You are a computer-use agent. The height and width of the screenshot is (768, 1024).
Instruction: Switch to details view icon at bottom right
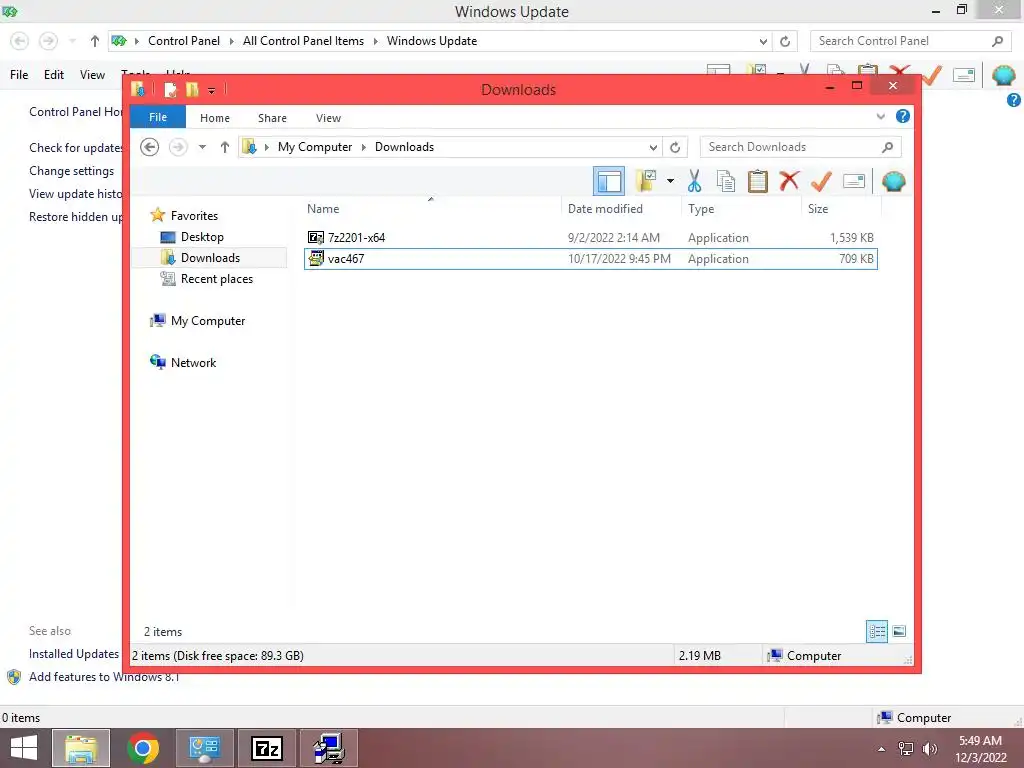pos(877,631)
